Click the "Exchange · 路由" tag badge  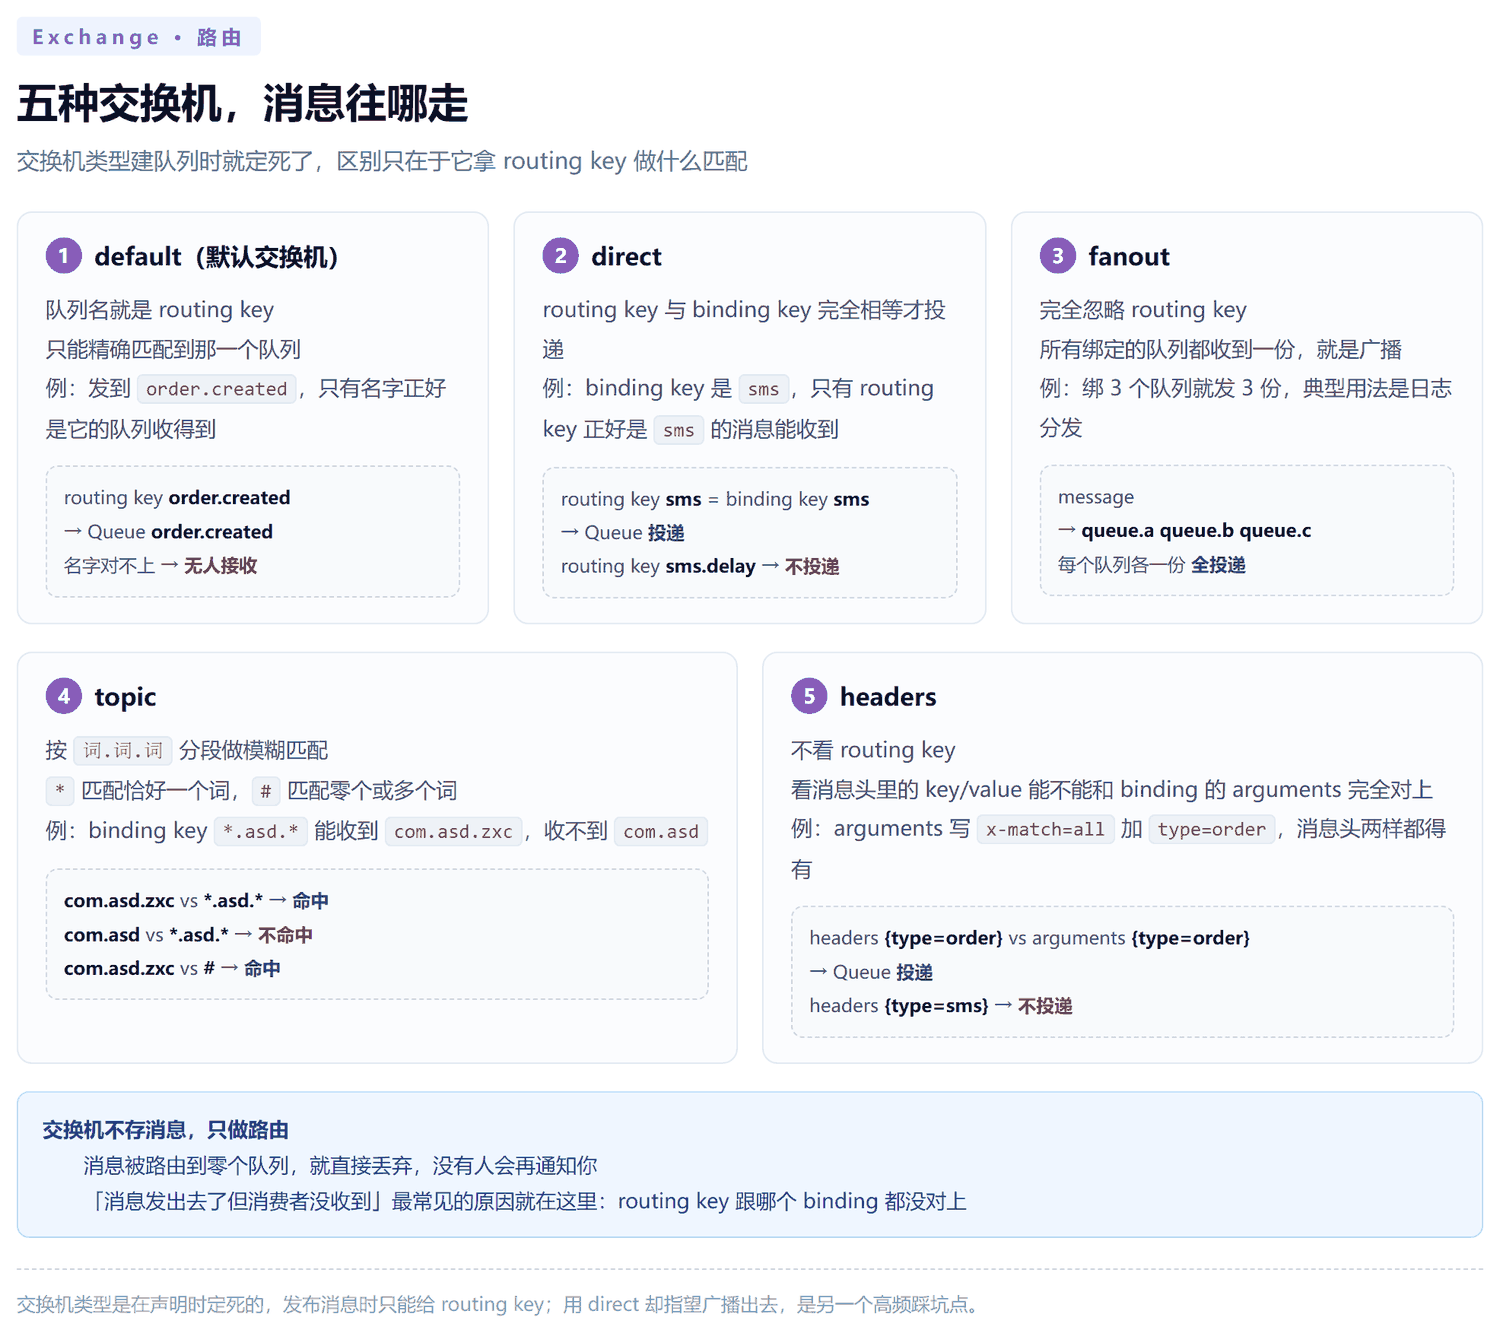tap(138, 37)
